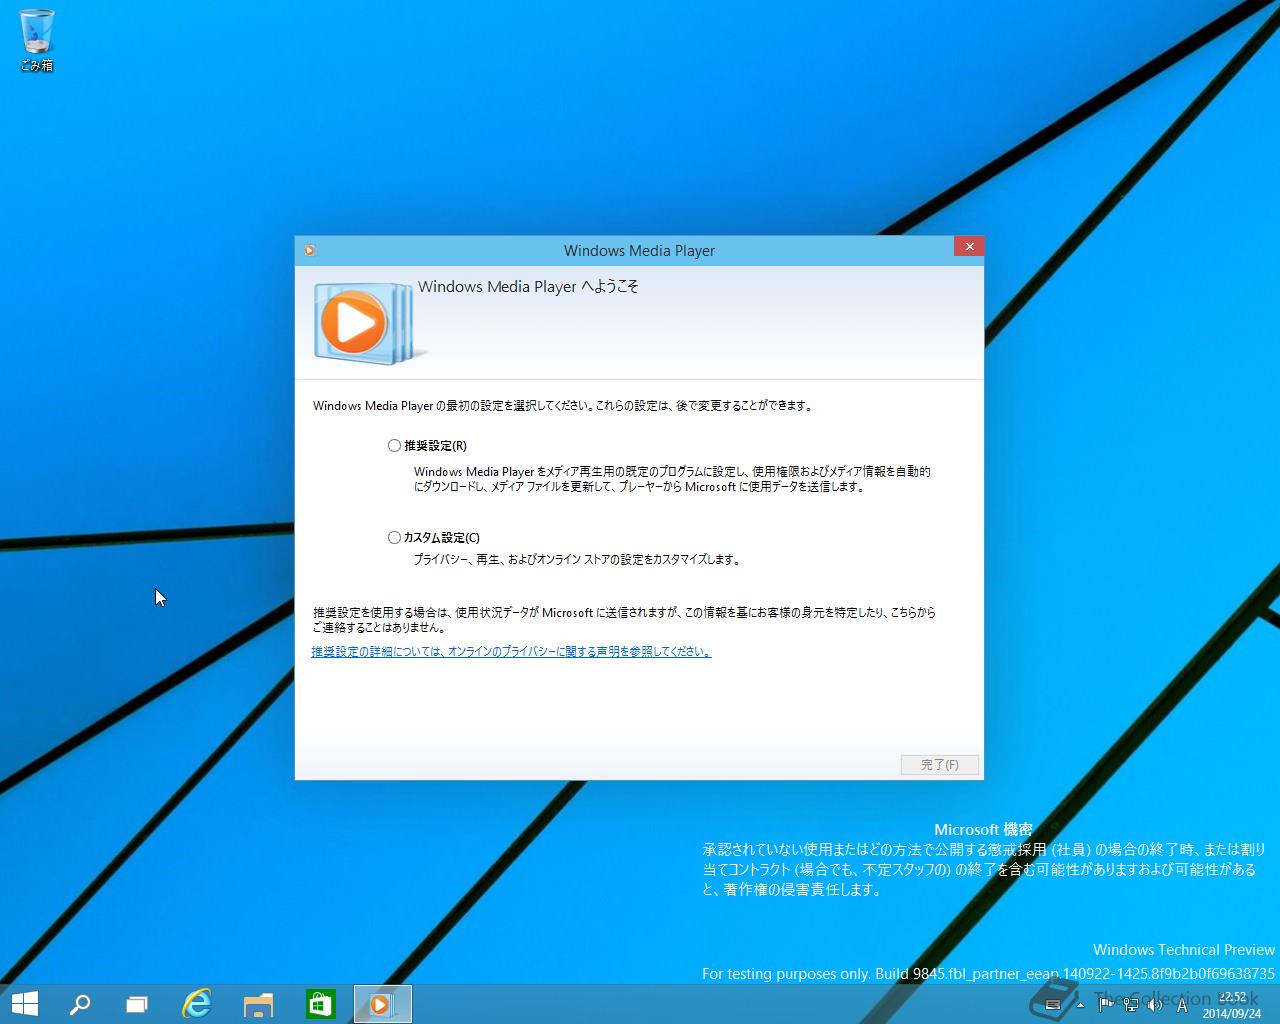This screenshot has width=1280, height=1024.
Task: Open the Recycle Bin on desktop
Action: click(37, 40)
